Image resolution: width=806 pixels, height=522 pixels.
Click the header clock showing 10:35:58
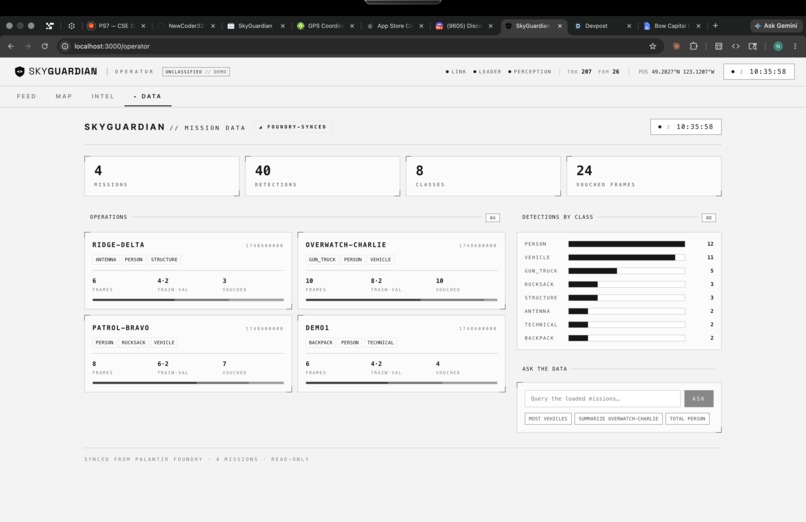click(759, 71)
